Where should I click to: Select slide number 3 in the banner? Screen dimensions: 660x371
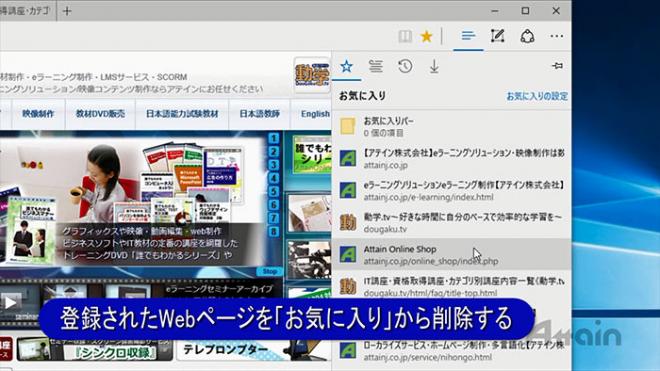(x=274, y=165)
